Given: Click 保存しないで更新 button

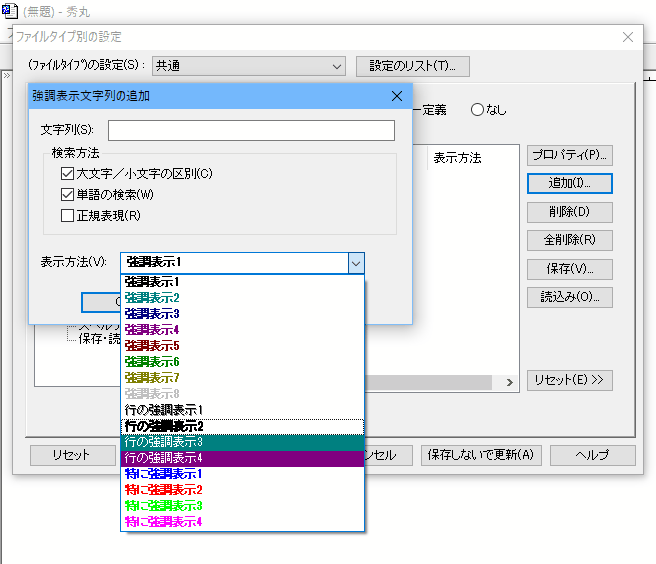Looking at the screenshot, I should (481, 455).
